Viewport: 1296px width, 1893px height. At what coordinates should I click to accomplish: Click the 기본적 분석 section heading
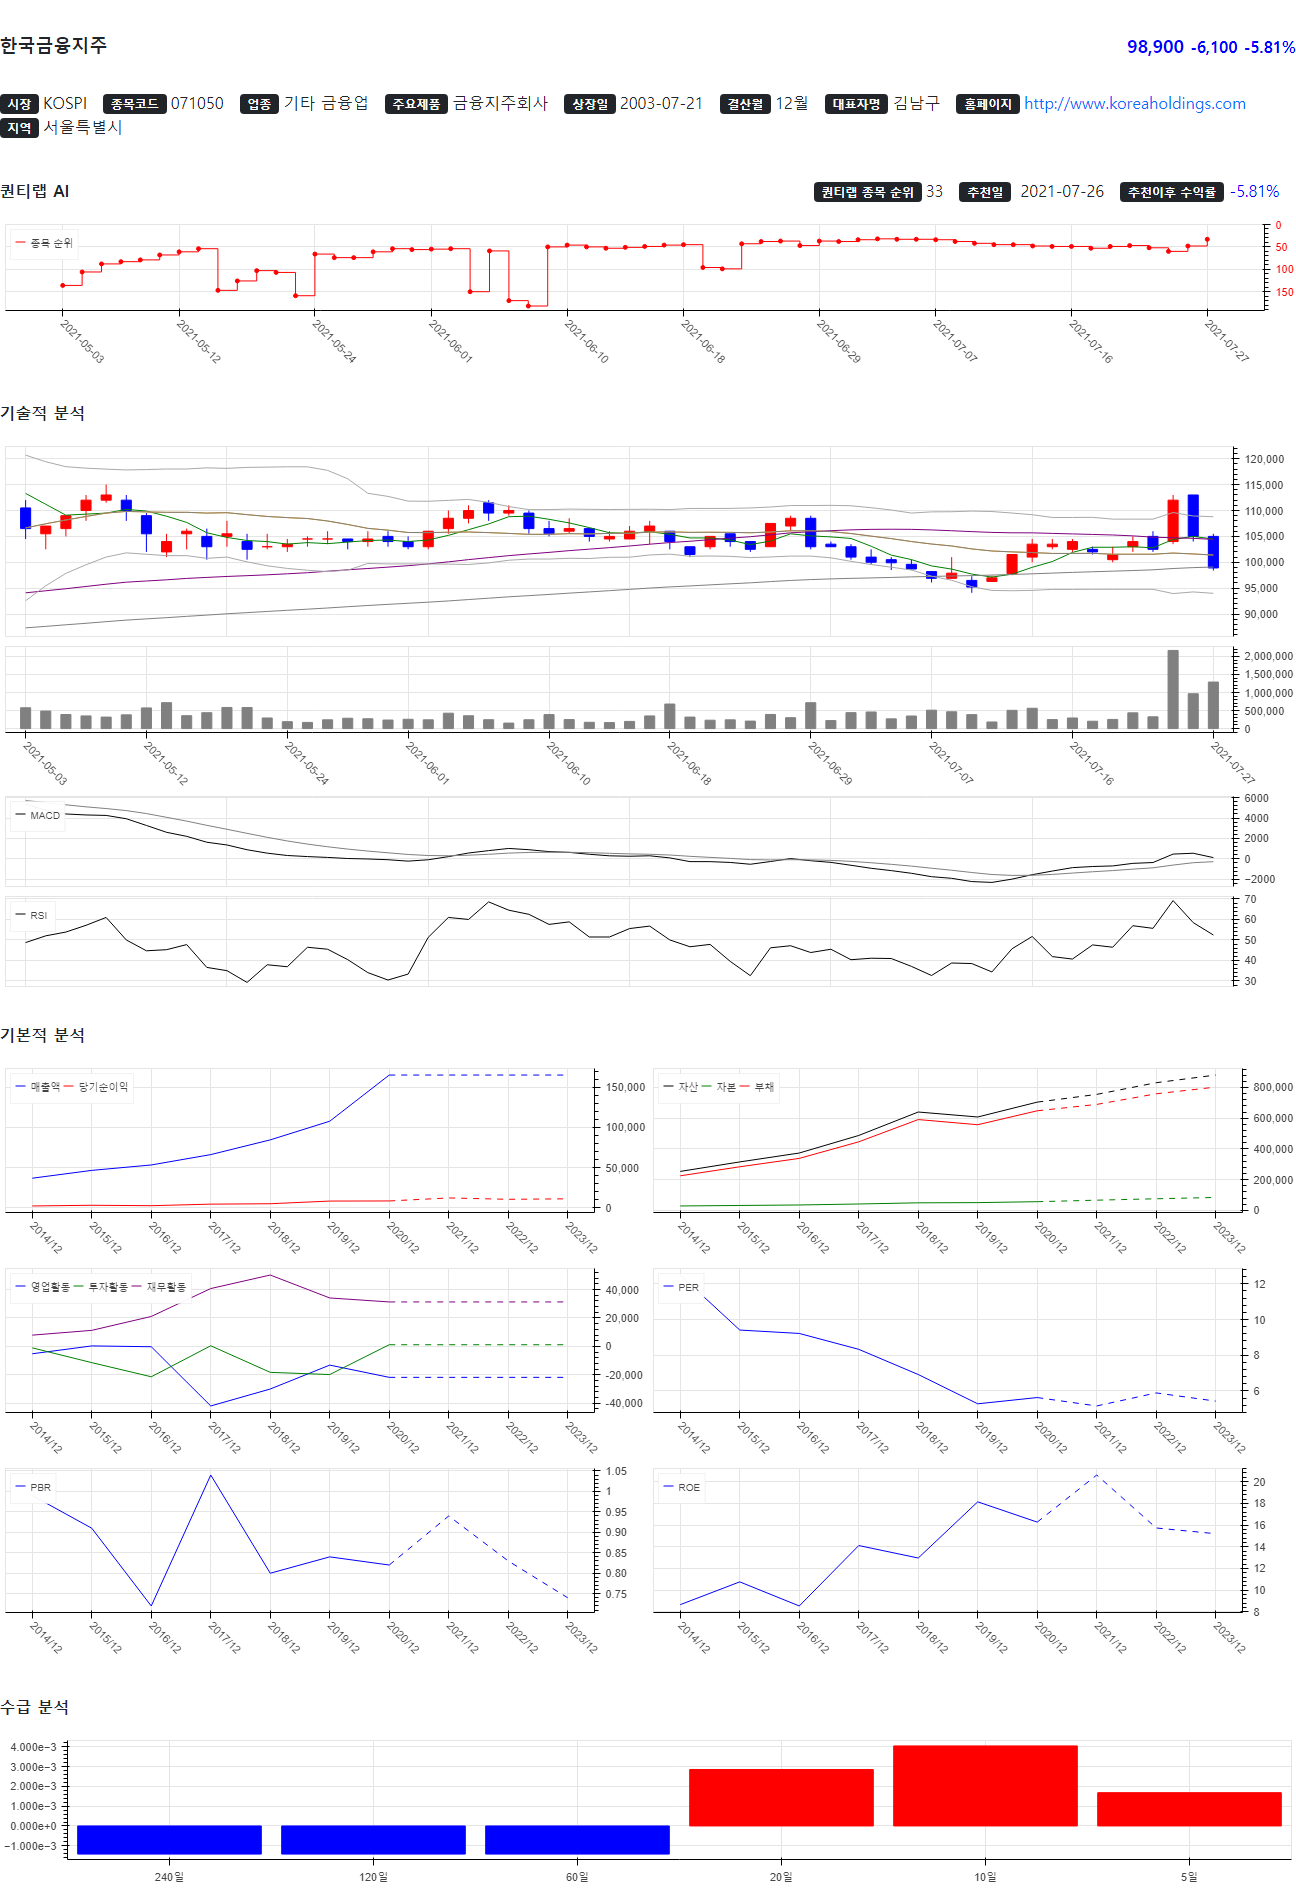pyautogui.click(x=42, y=1035)
